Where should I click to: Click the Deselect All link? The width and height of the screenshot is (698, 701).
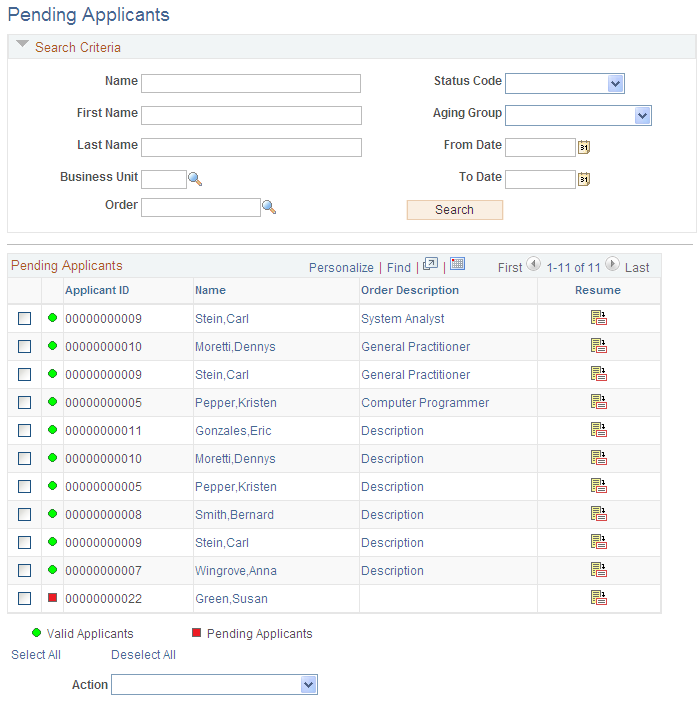coord(143,655)
